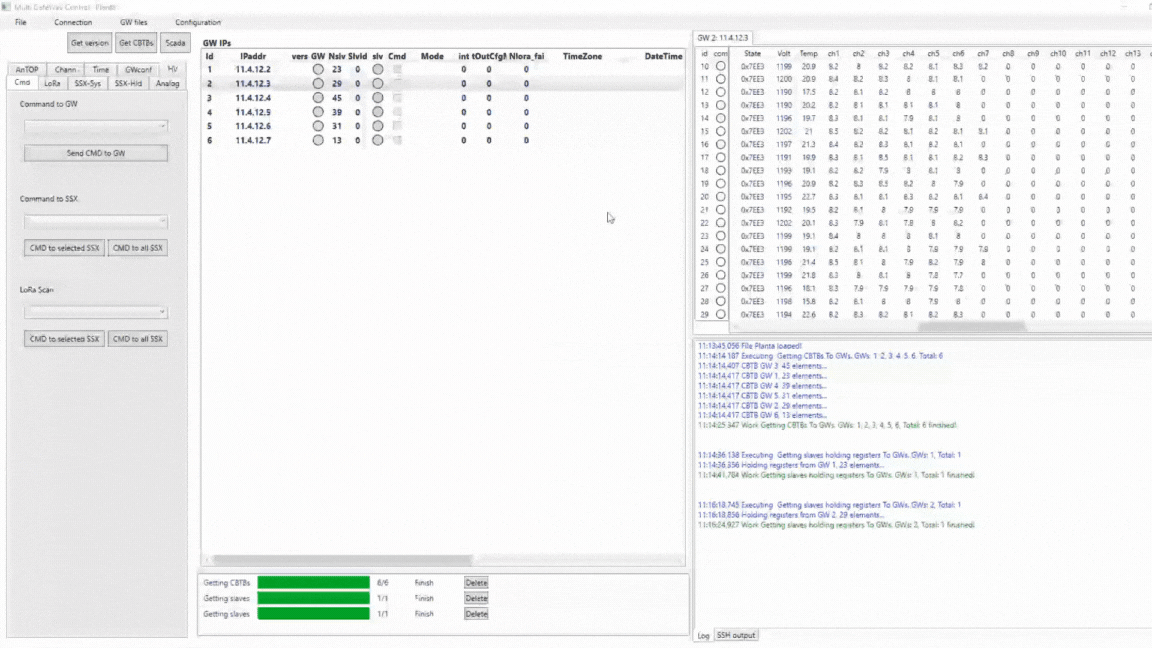Select the SSX-Sys tab

pyautogui.click(x=87, y=83)
